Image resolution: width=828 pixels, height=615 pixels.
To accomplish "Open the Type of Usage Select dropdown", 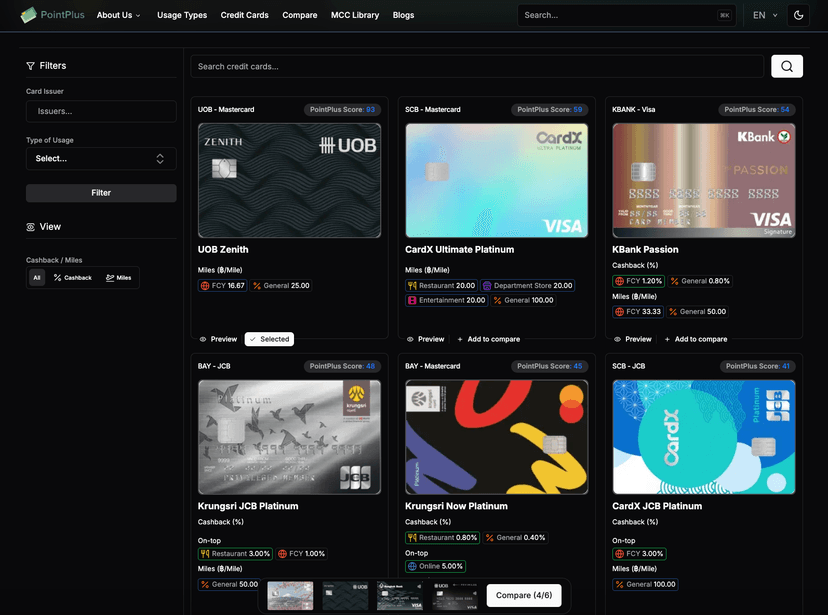I will coord(101,159).
